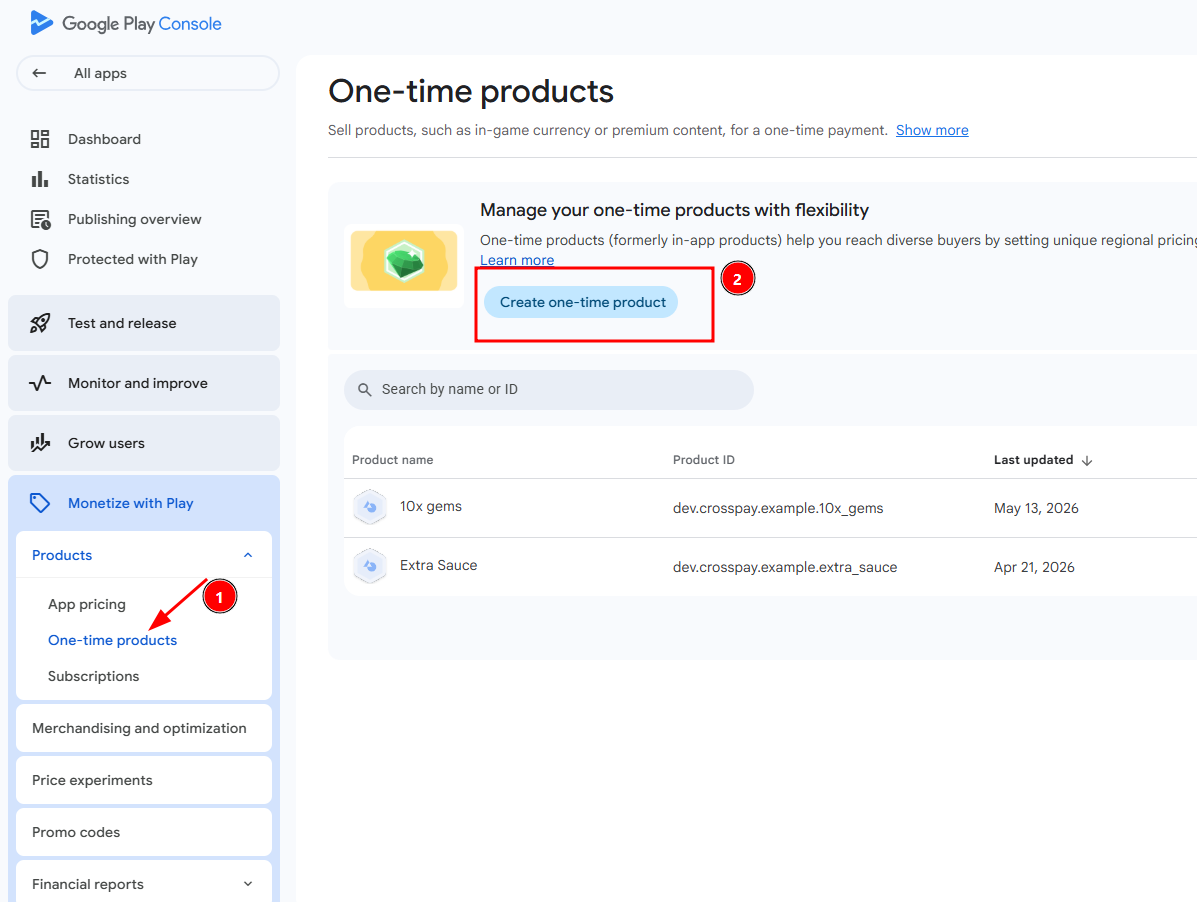Viewport: 1197px width, 902px height.
Task: Expand the Financial reports chevron
Action: 248,884
